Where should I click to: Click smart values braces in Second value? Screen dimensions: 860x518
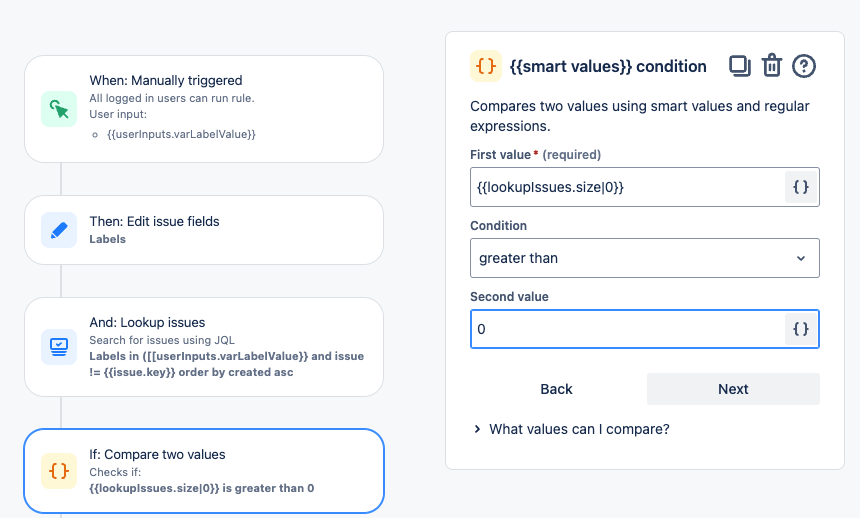tap(801, 329)
